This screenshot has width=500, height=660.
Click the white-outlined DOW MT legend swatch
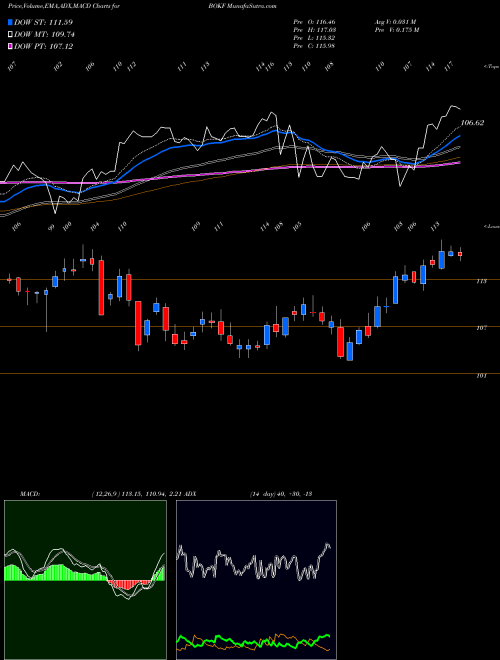(x=11, y=35)
